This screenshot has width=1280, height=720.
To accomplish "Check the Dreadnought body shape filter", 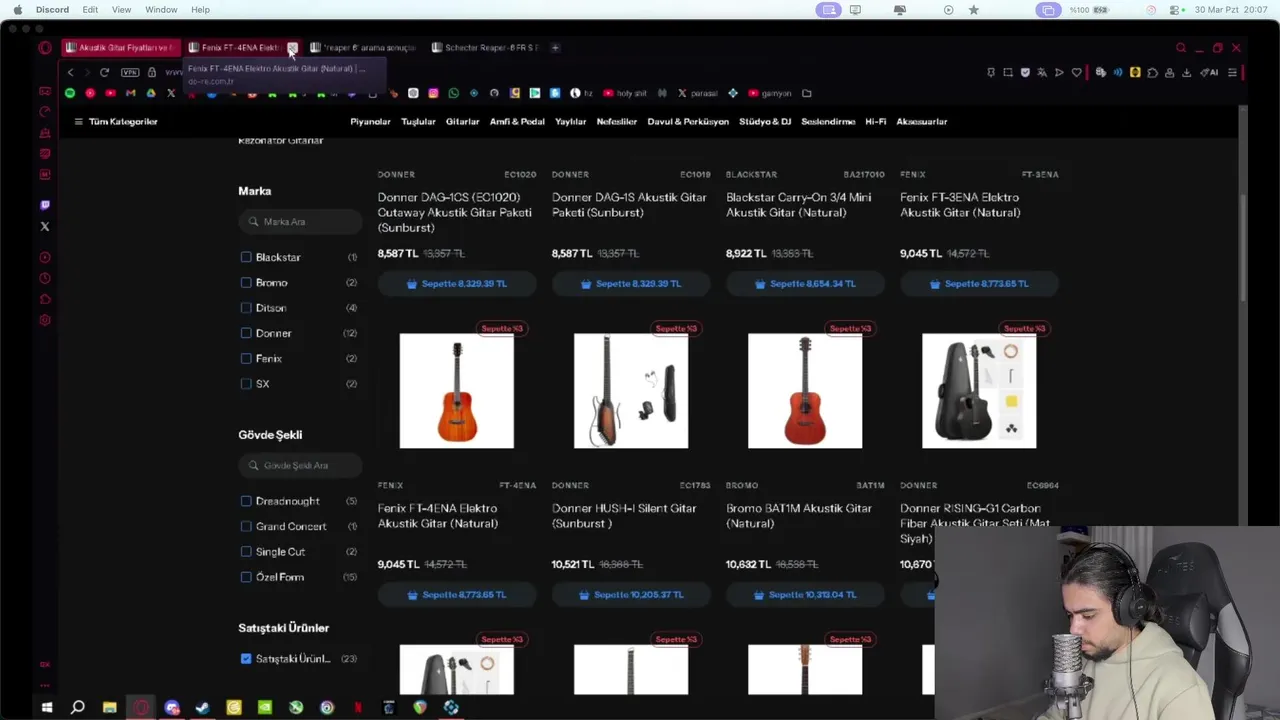I will click(x=246, y=501).
